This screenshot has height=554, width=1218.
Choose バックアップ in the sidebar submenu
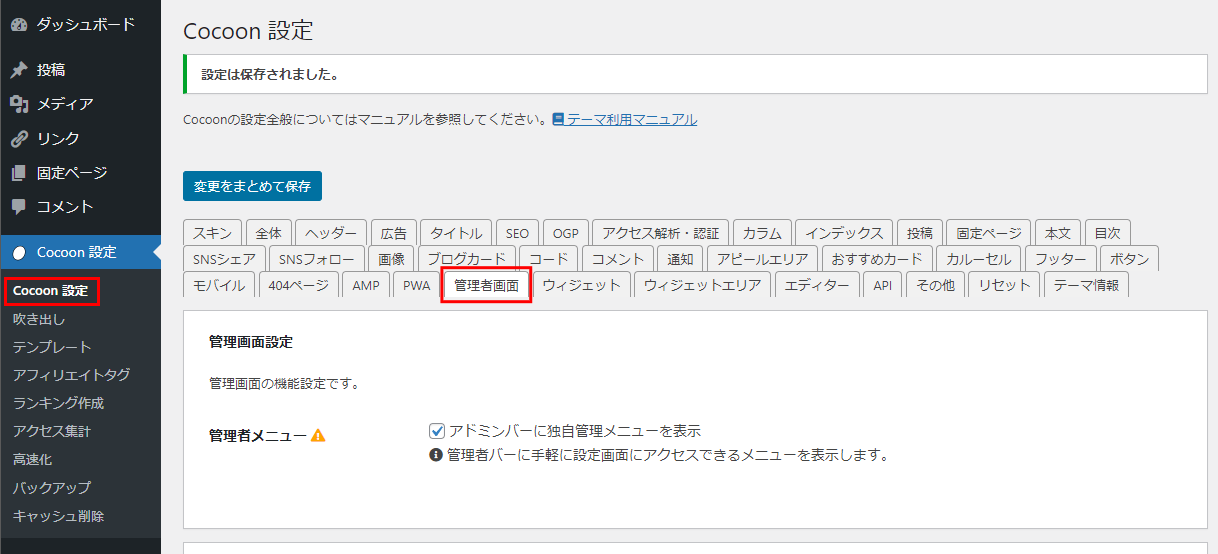[x=52, y=488]
